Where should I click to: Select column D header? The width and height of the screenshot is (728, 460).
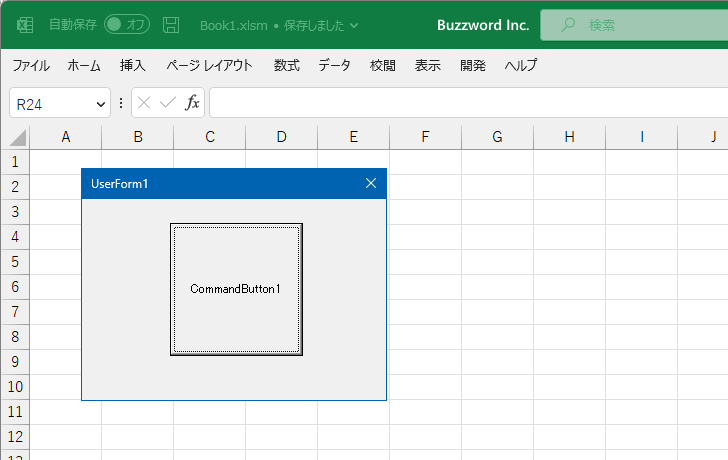(281, 137)
